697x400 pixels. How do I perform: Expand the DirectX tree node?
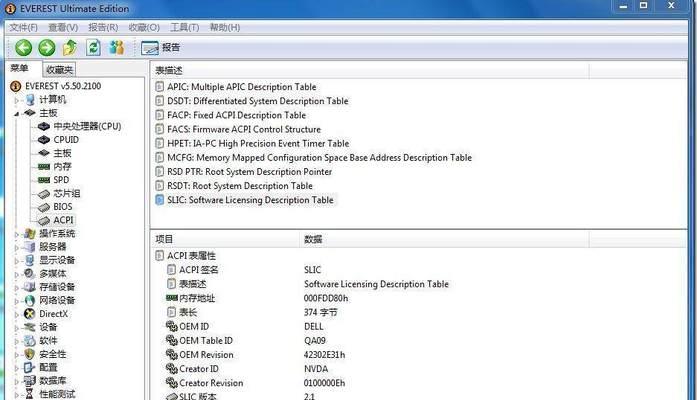point(16,315)
